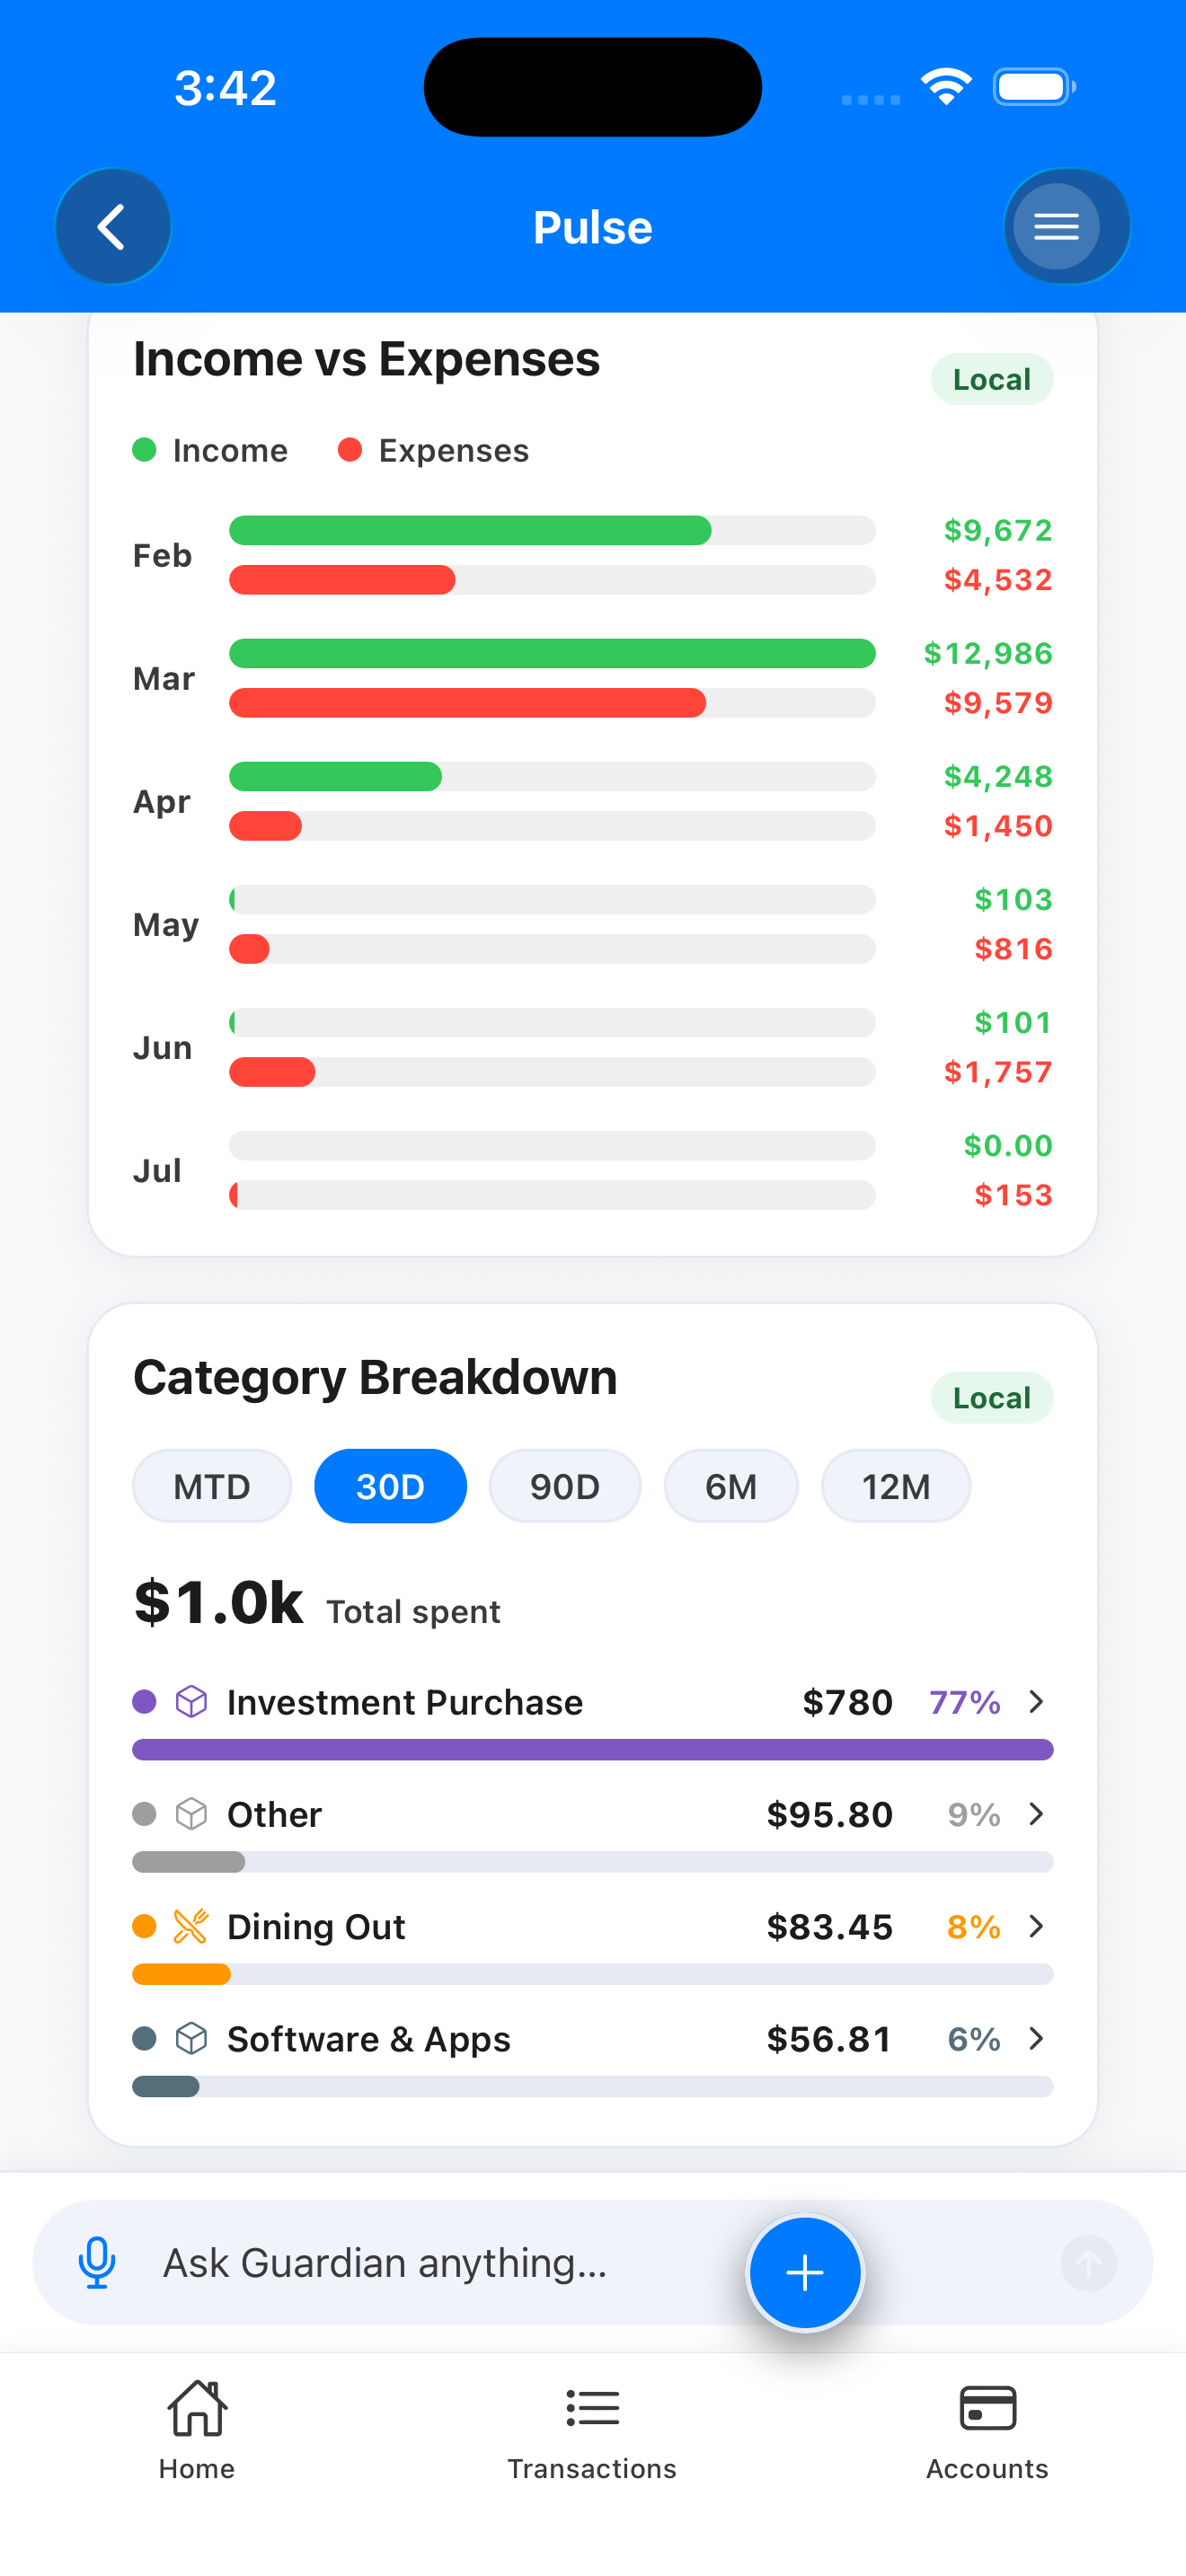Viewport: 1186px width, 2576px height.
Task: Tap the Investment Purchase cube icon
Action: pyautogui.click(x=191, y=1701)
